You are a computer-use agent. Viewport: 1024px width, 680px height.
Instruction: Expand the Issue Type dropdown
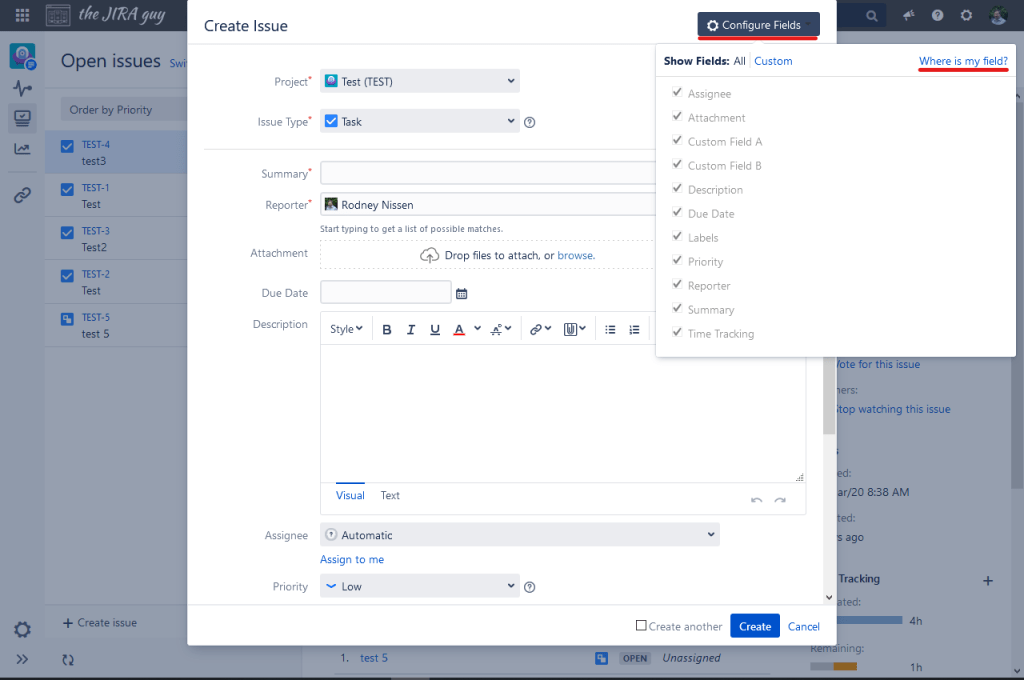pos(420,121)
